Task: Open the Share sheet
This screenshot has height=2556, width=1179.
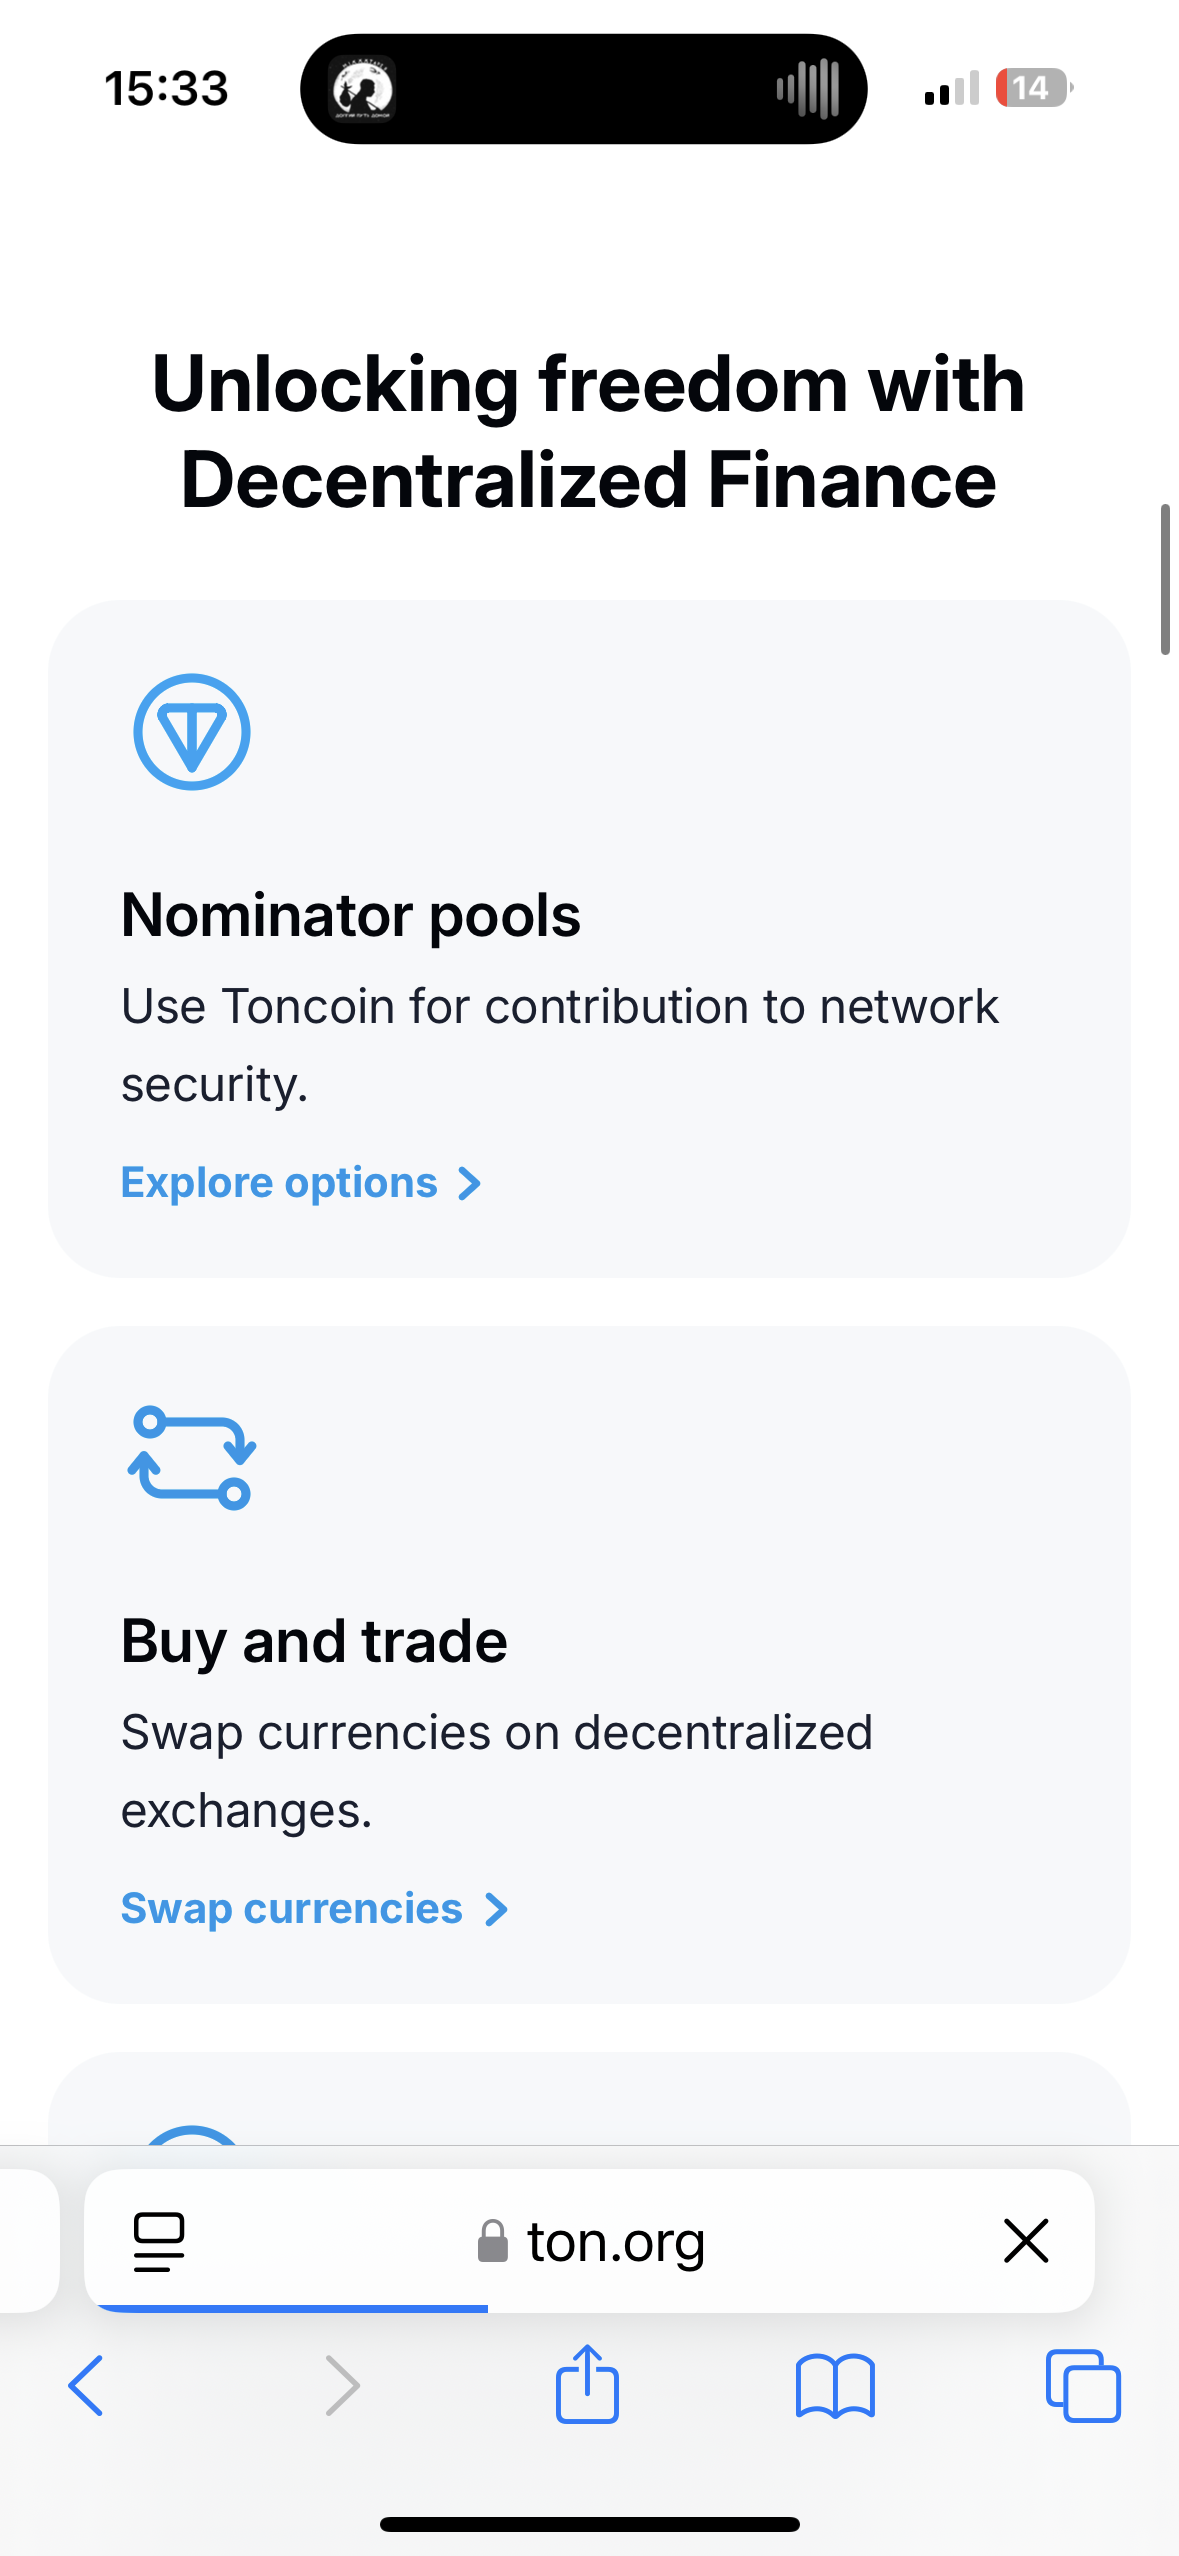Action: (587, 2385)
